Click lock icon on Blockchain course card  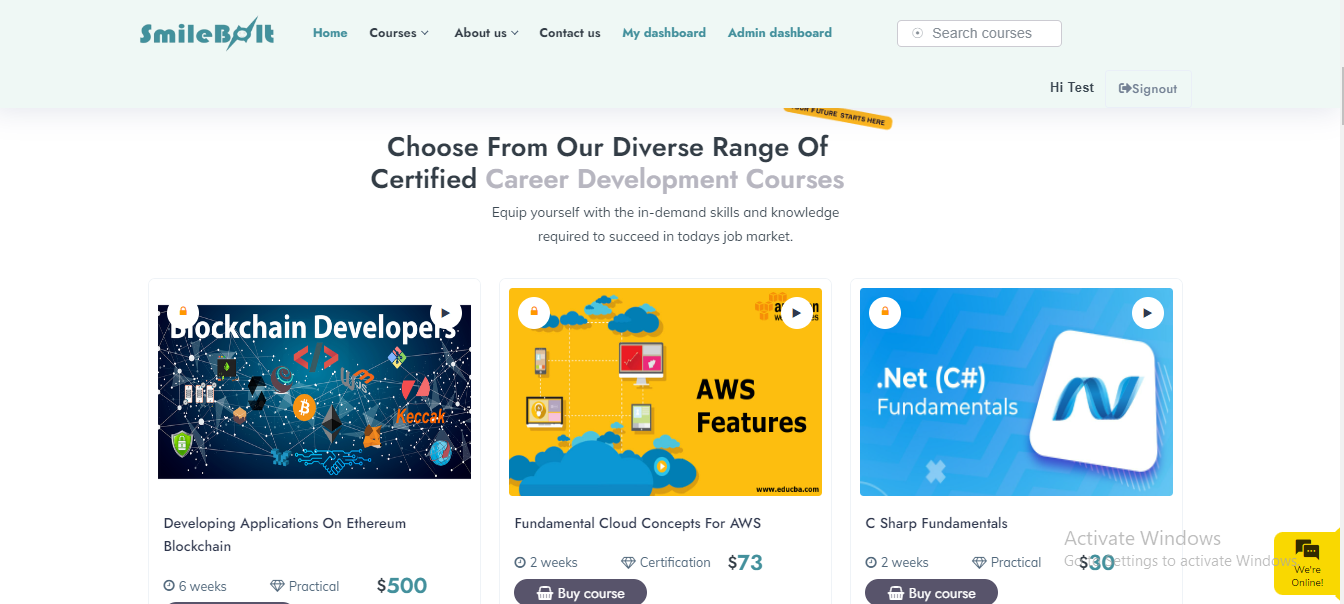(x=183, y=311)
